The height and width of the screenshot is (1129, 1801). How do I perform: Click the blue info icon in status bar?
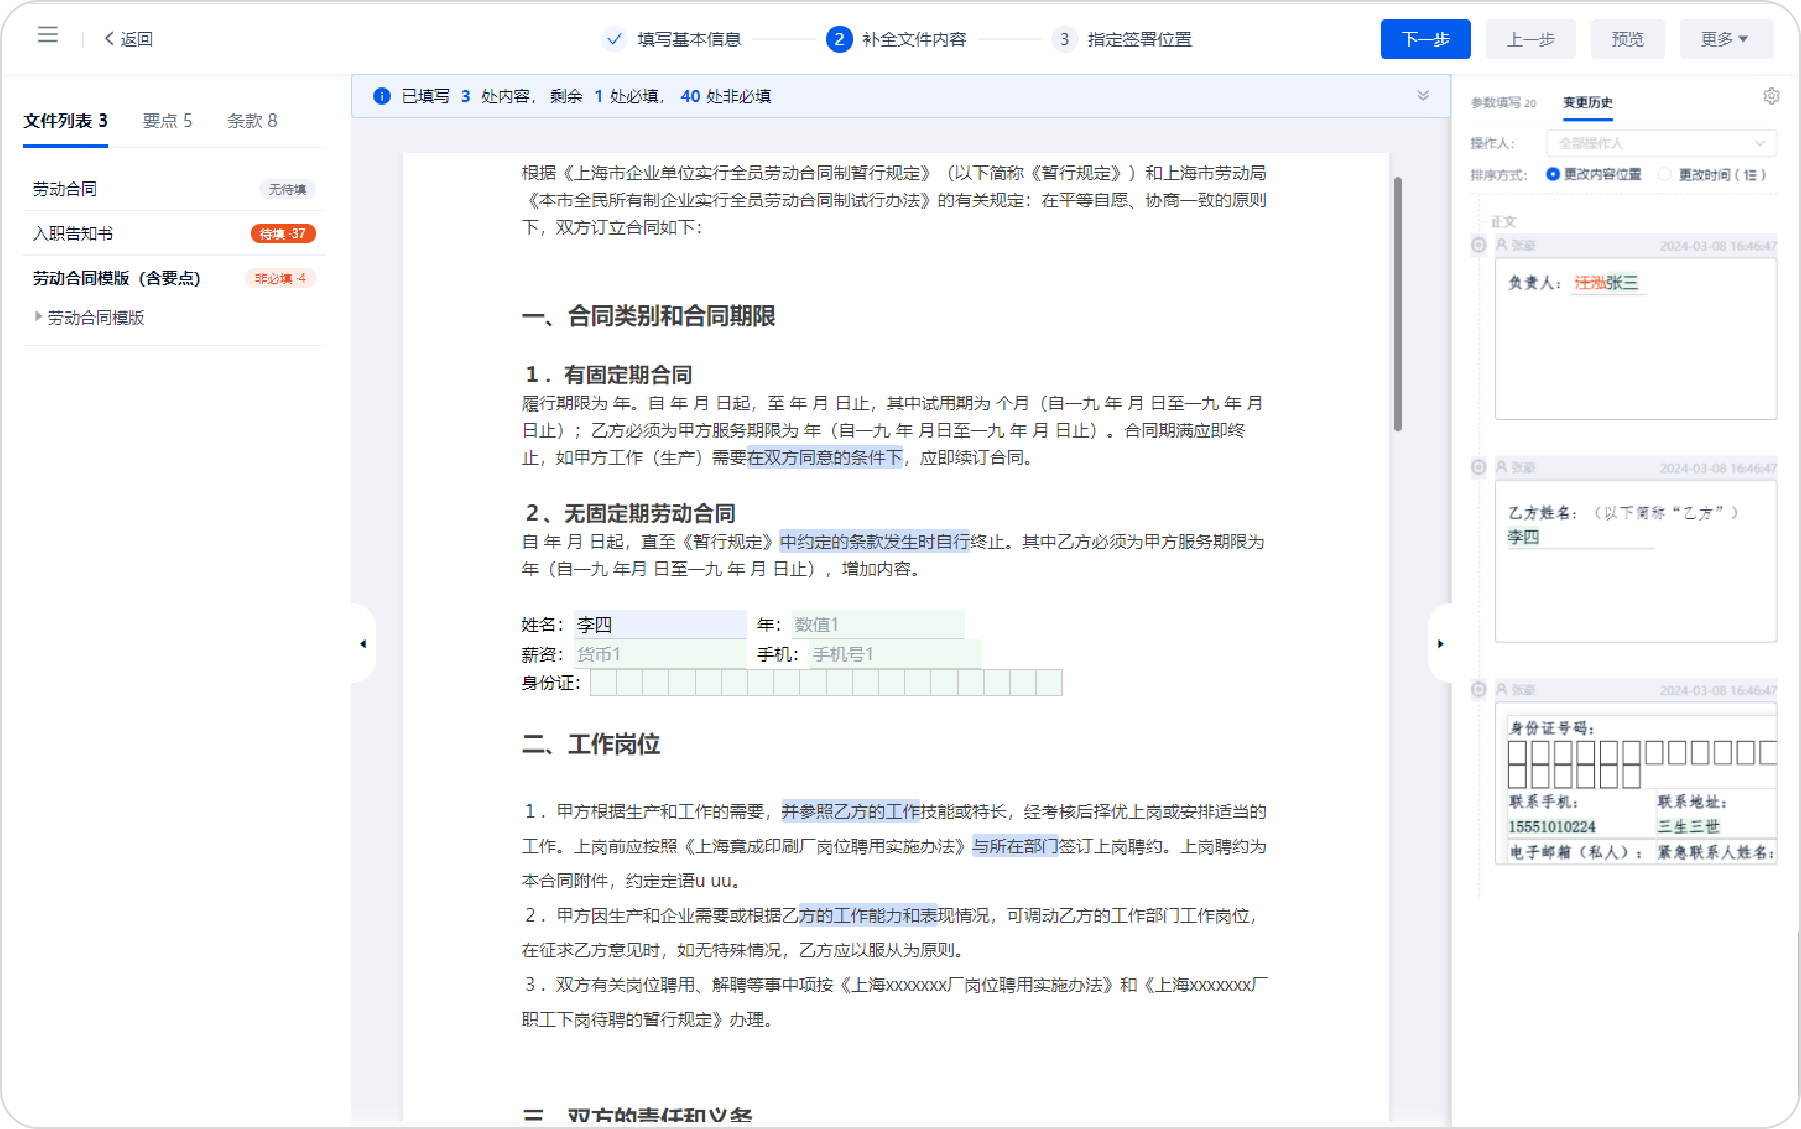tap(381, 96)
